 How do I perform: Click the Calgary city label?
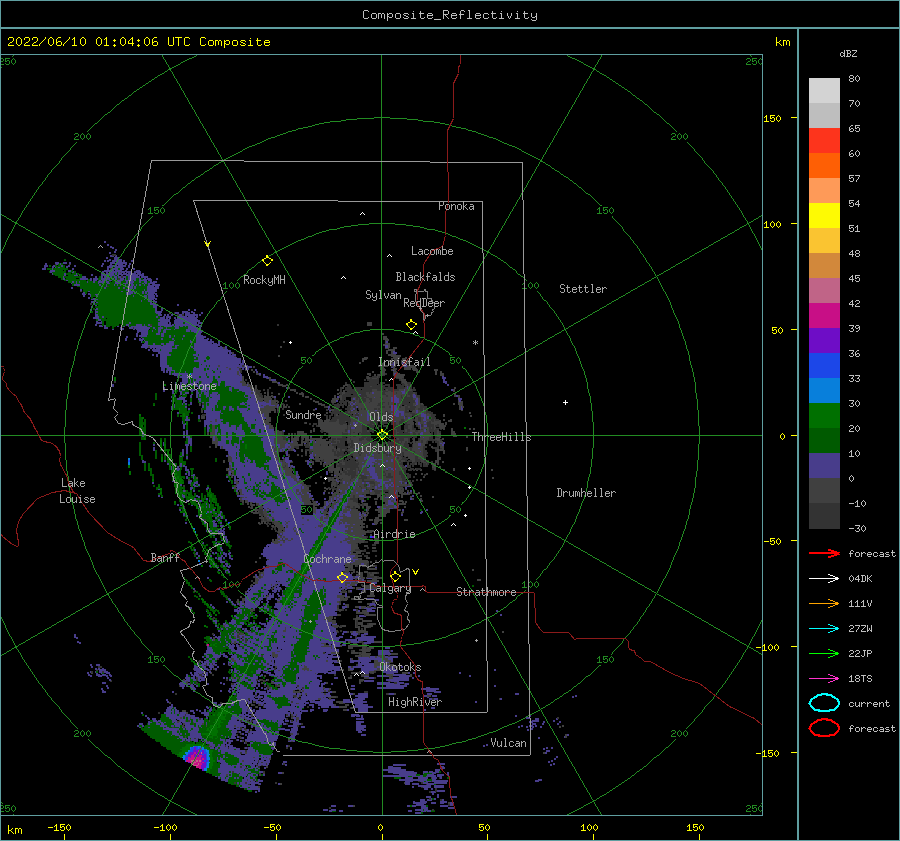coord(390,588)
